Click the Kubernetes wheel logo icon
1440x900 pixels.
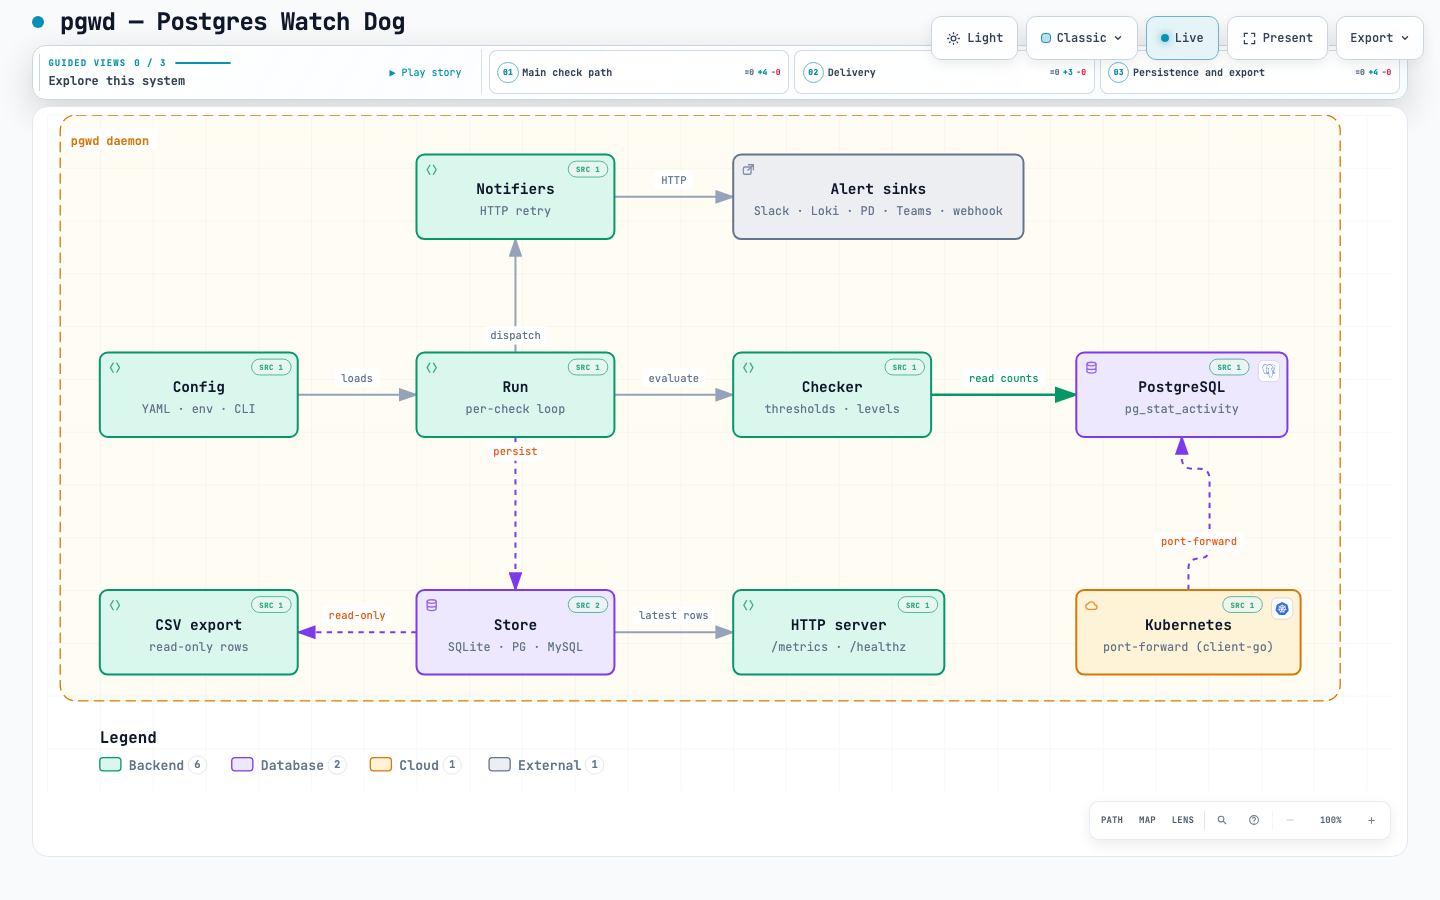click(x=1282, y=609)
